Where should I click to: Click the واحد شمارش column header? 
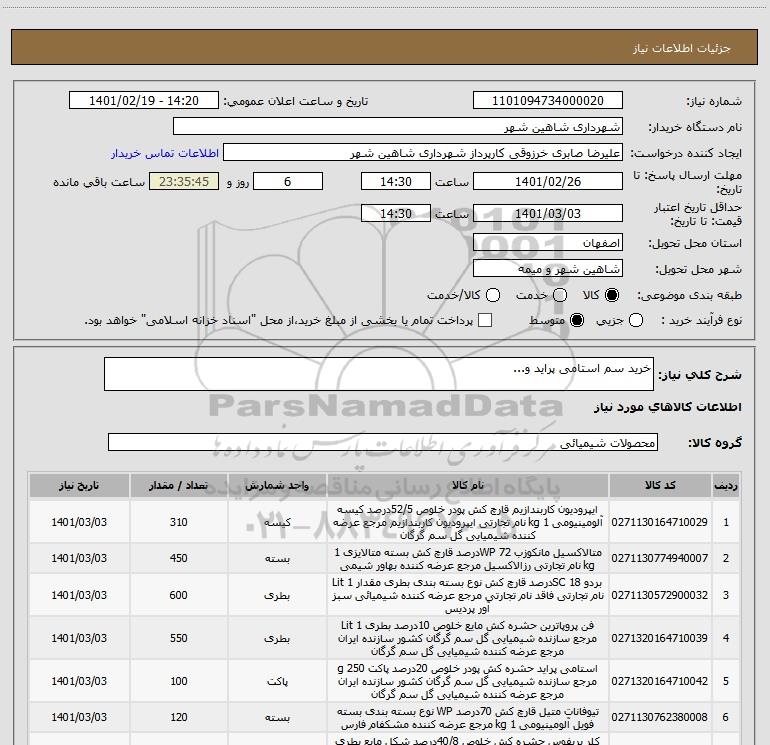(277, 486)
